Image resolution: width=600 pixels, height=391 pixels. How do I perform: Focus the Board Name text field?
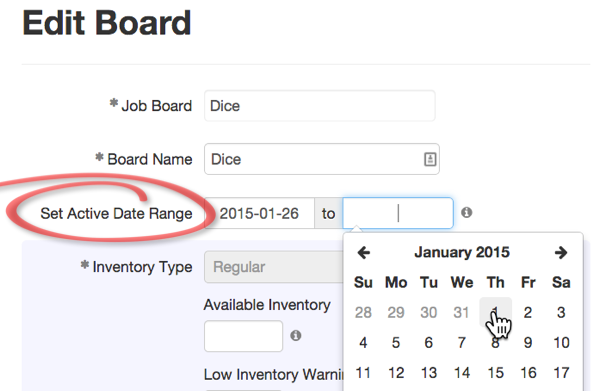(x=322, y=159)
